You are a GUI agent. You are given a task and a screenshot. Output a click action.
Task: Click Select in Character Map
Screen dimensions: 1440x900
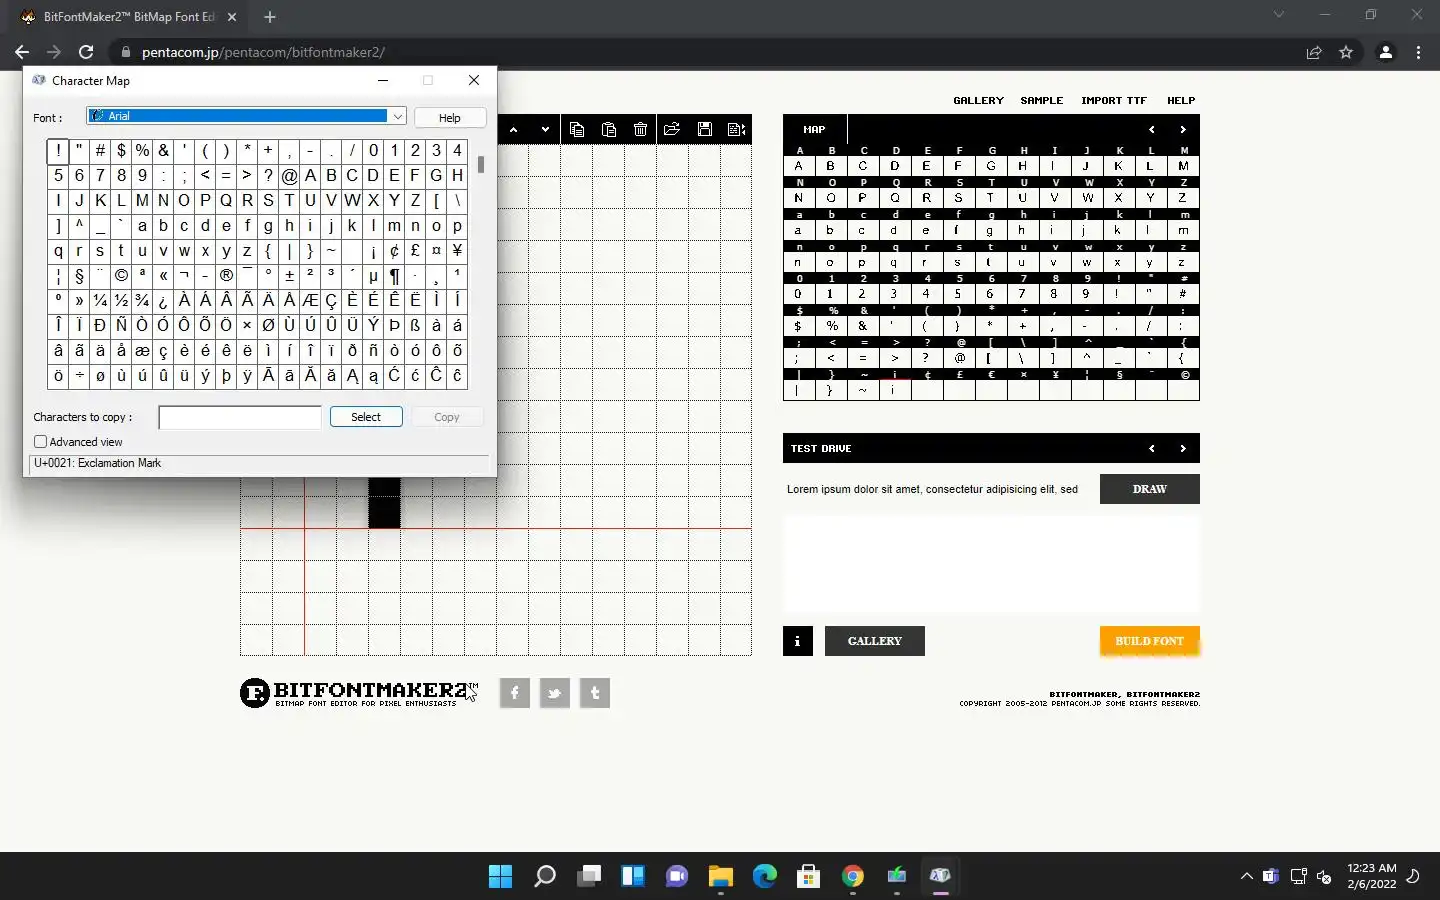(366, 417)
